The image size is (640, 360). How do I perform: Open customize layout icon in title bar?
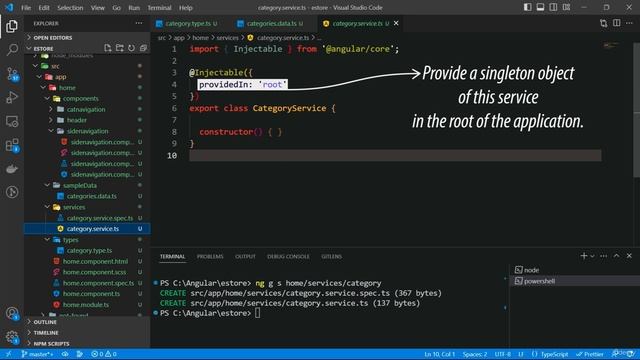coord(566,7)
